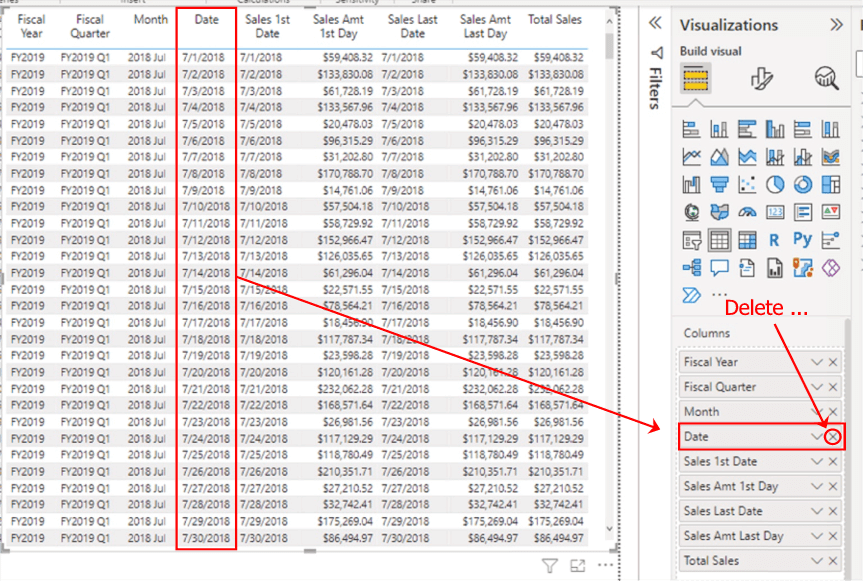Select the clustered bar chart visual

[x=747, y=129]
